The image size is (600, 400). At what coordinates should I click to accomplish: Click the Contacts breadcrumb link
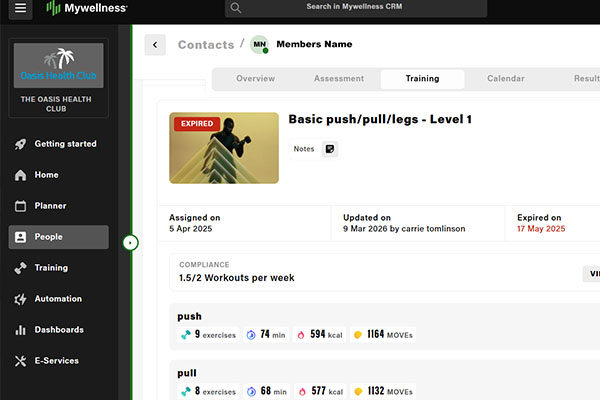pos(205,45)
